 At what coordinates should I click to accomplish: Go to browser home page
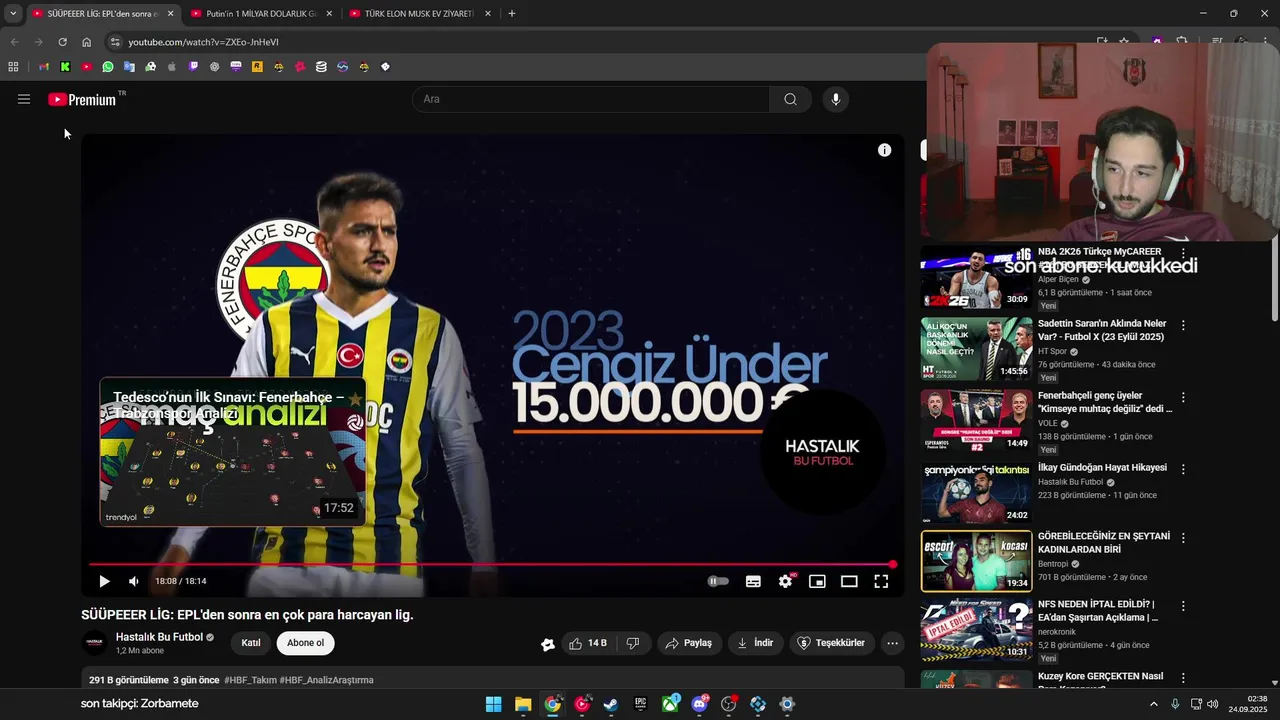[x=86, y=42]
